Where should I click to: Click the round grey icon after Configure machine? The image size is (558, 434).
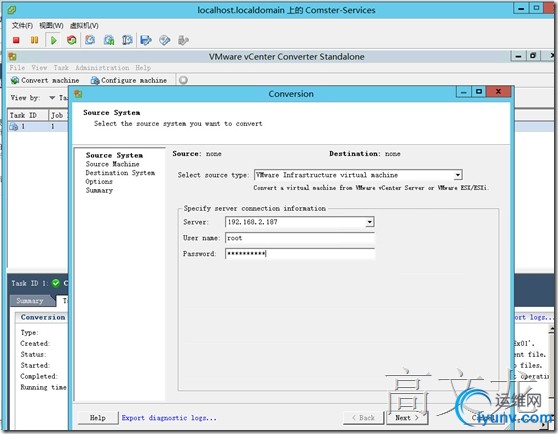tap(183, 80)
